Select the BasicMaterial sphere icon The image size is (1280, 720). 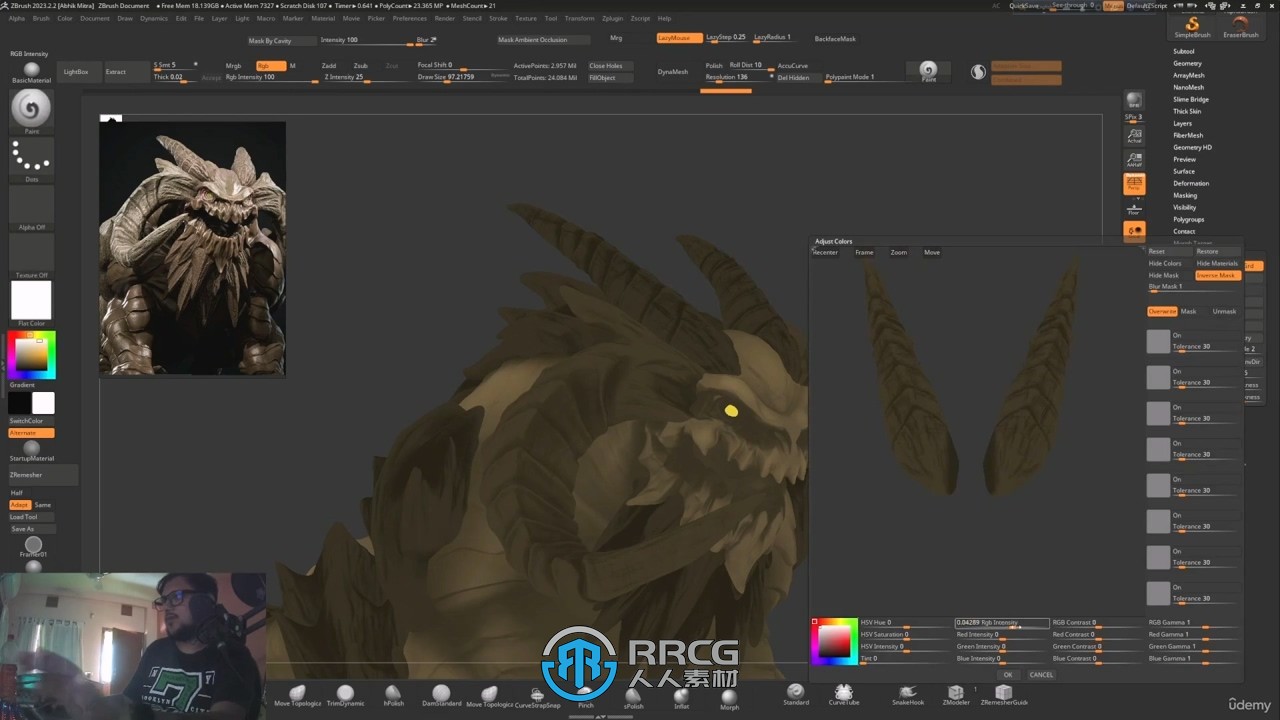(31, 70)
